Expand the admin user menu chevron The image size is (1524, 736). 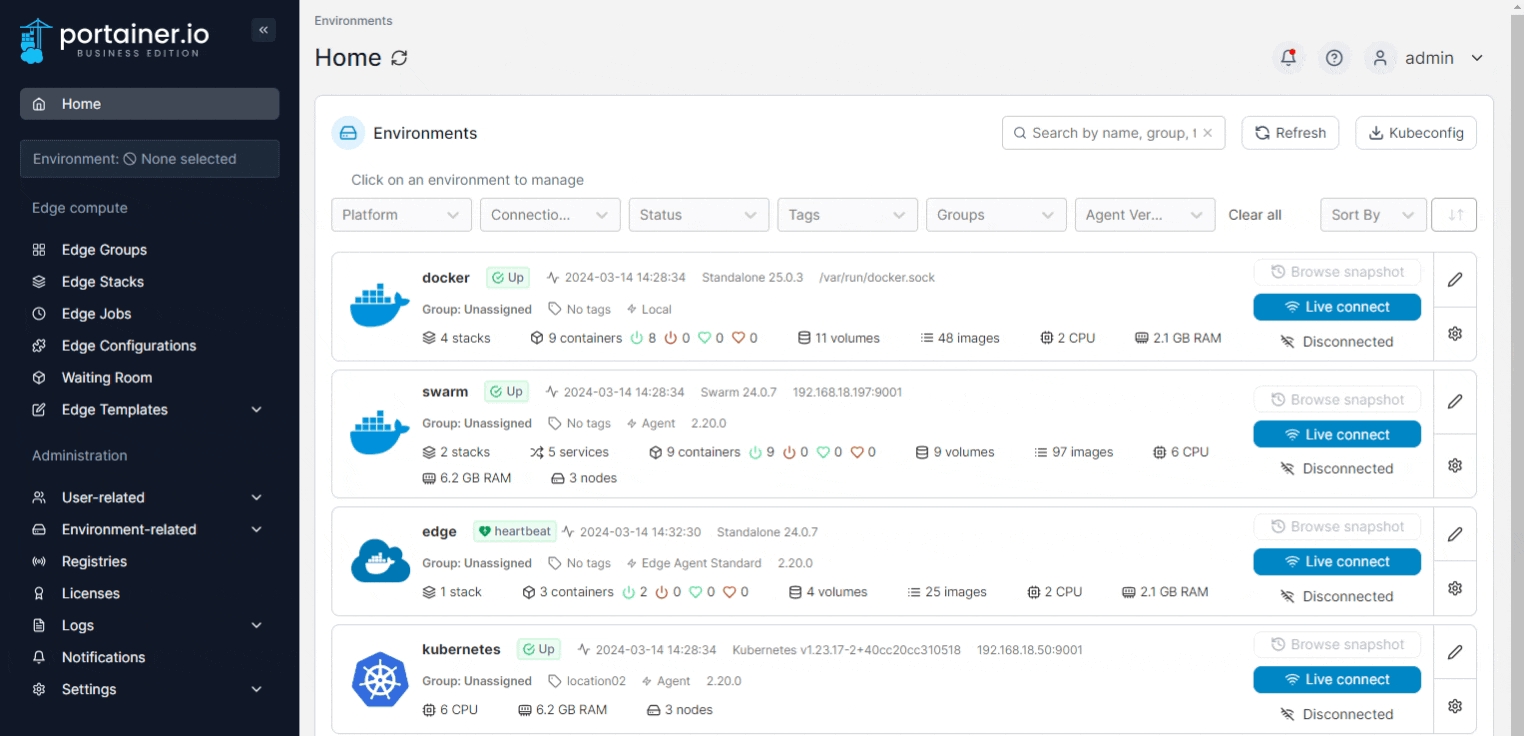tap(1477, 58)
